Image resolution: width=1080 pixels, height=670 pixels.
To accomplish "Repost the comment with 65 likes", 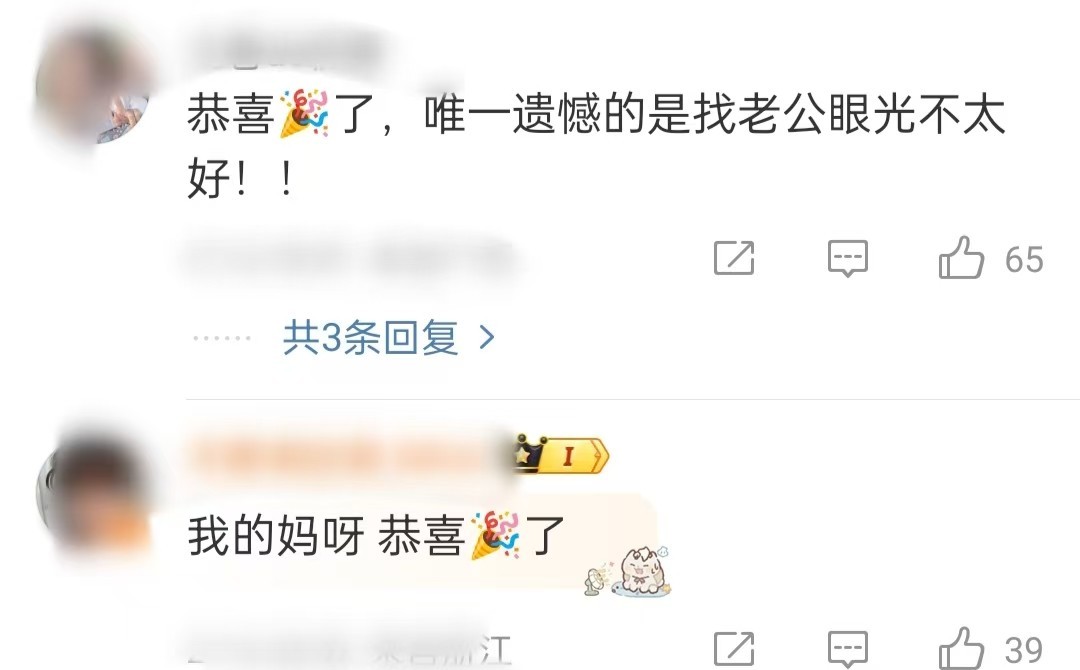I will (734, 258).
